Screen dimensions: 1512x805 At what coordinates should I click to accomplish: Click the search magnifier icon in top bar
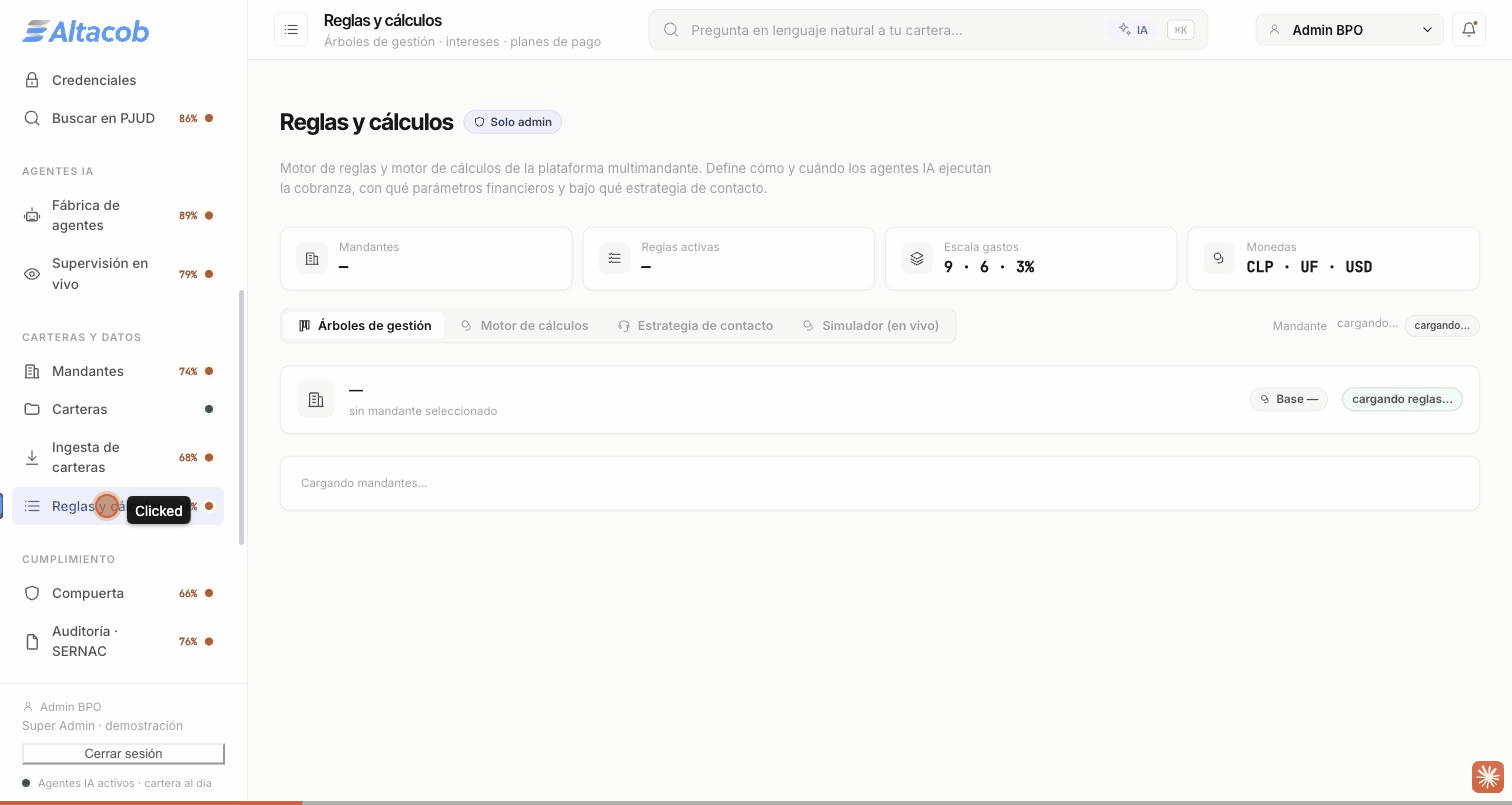(672, 30)
